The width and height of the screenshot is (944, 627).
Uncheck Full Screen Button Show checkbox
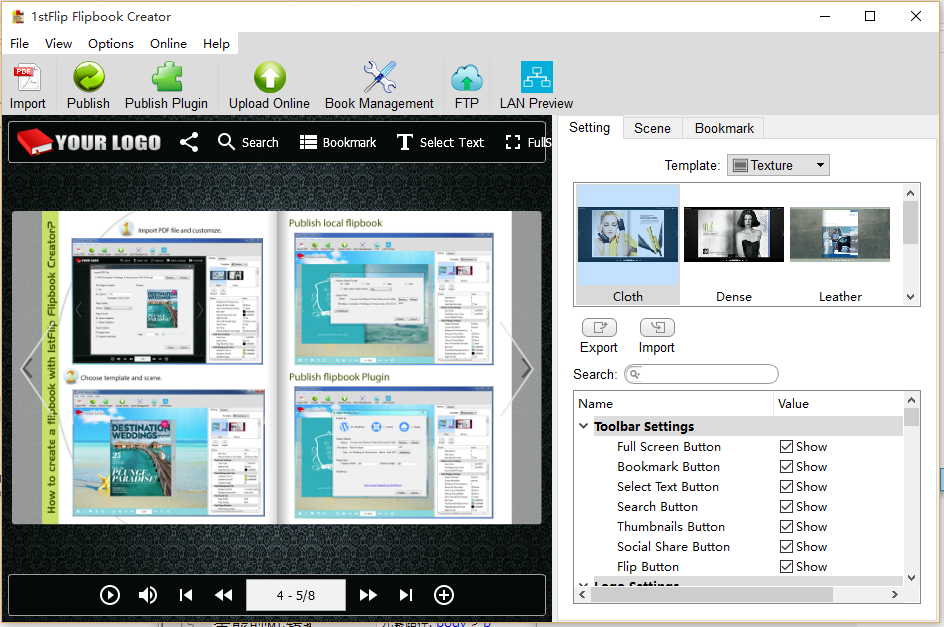point(787,447)
